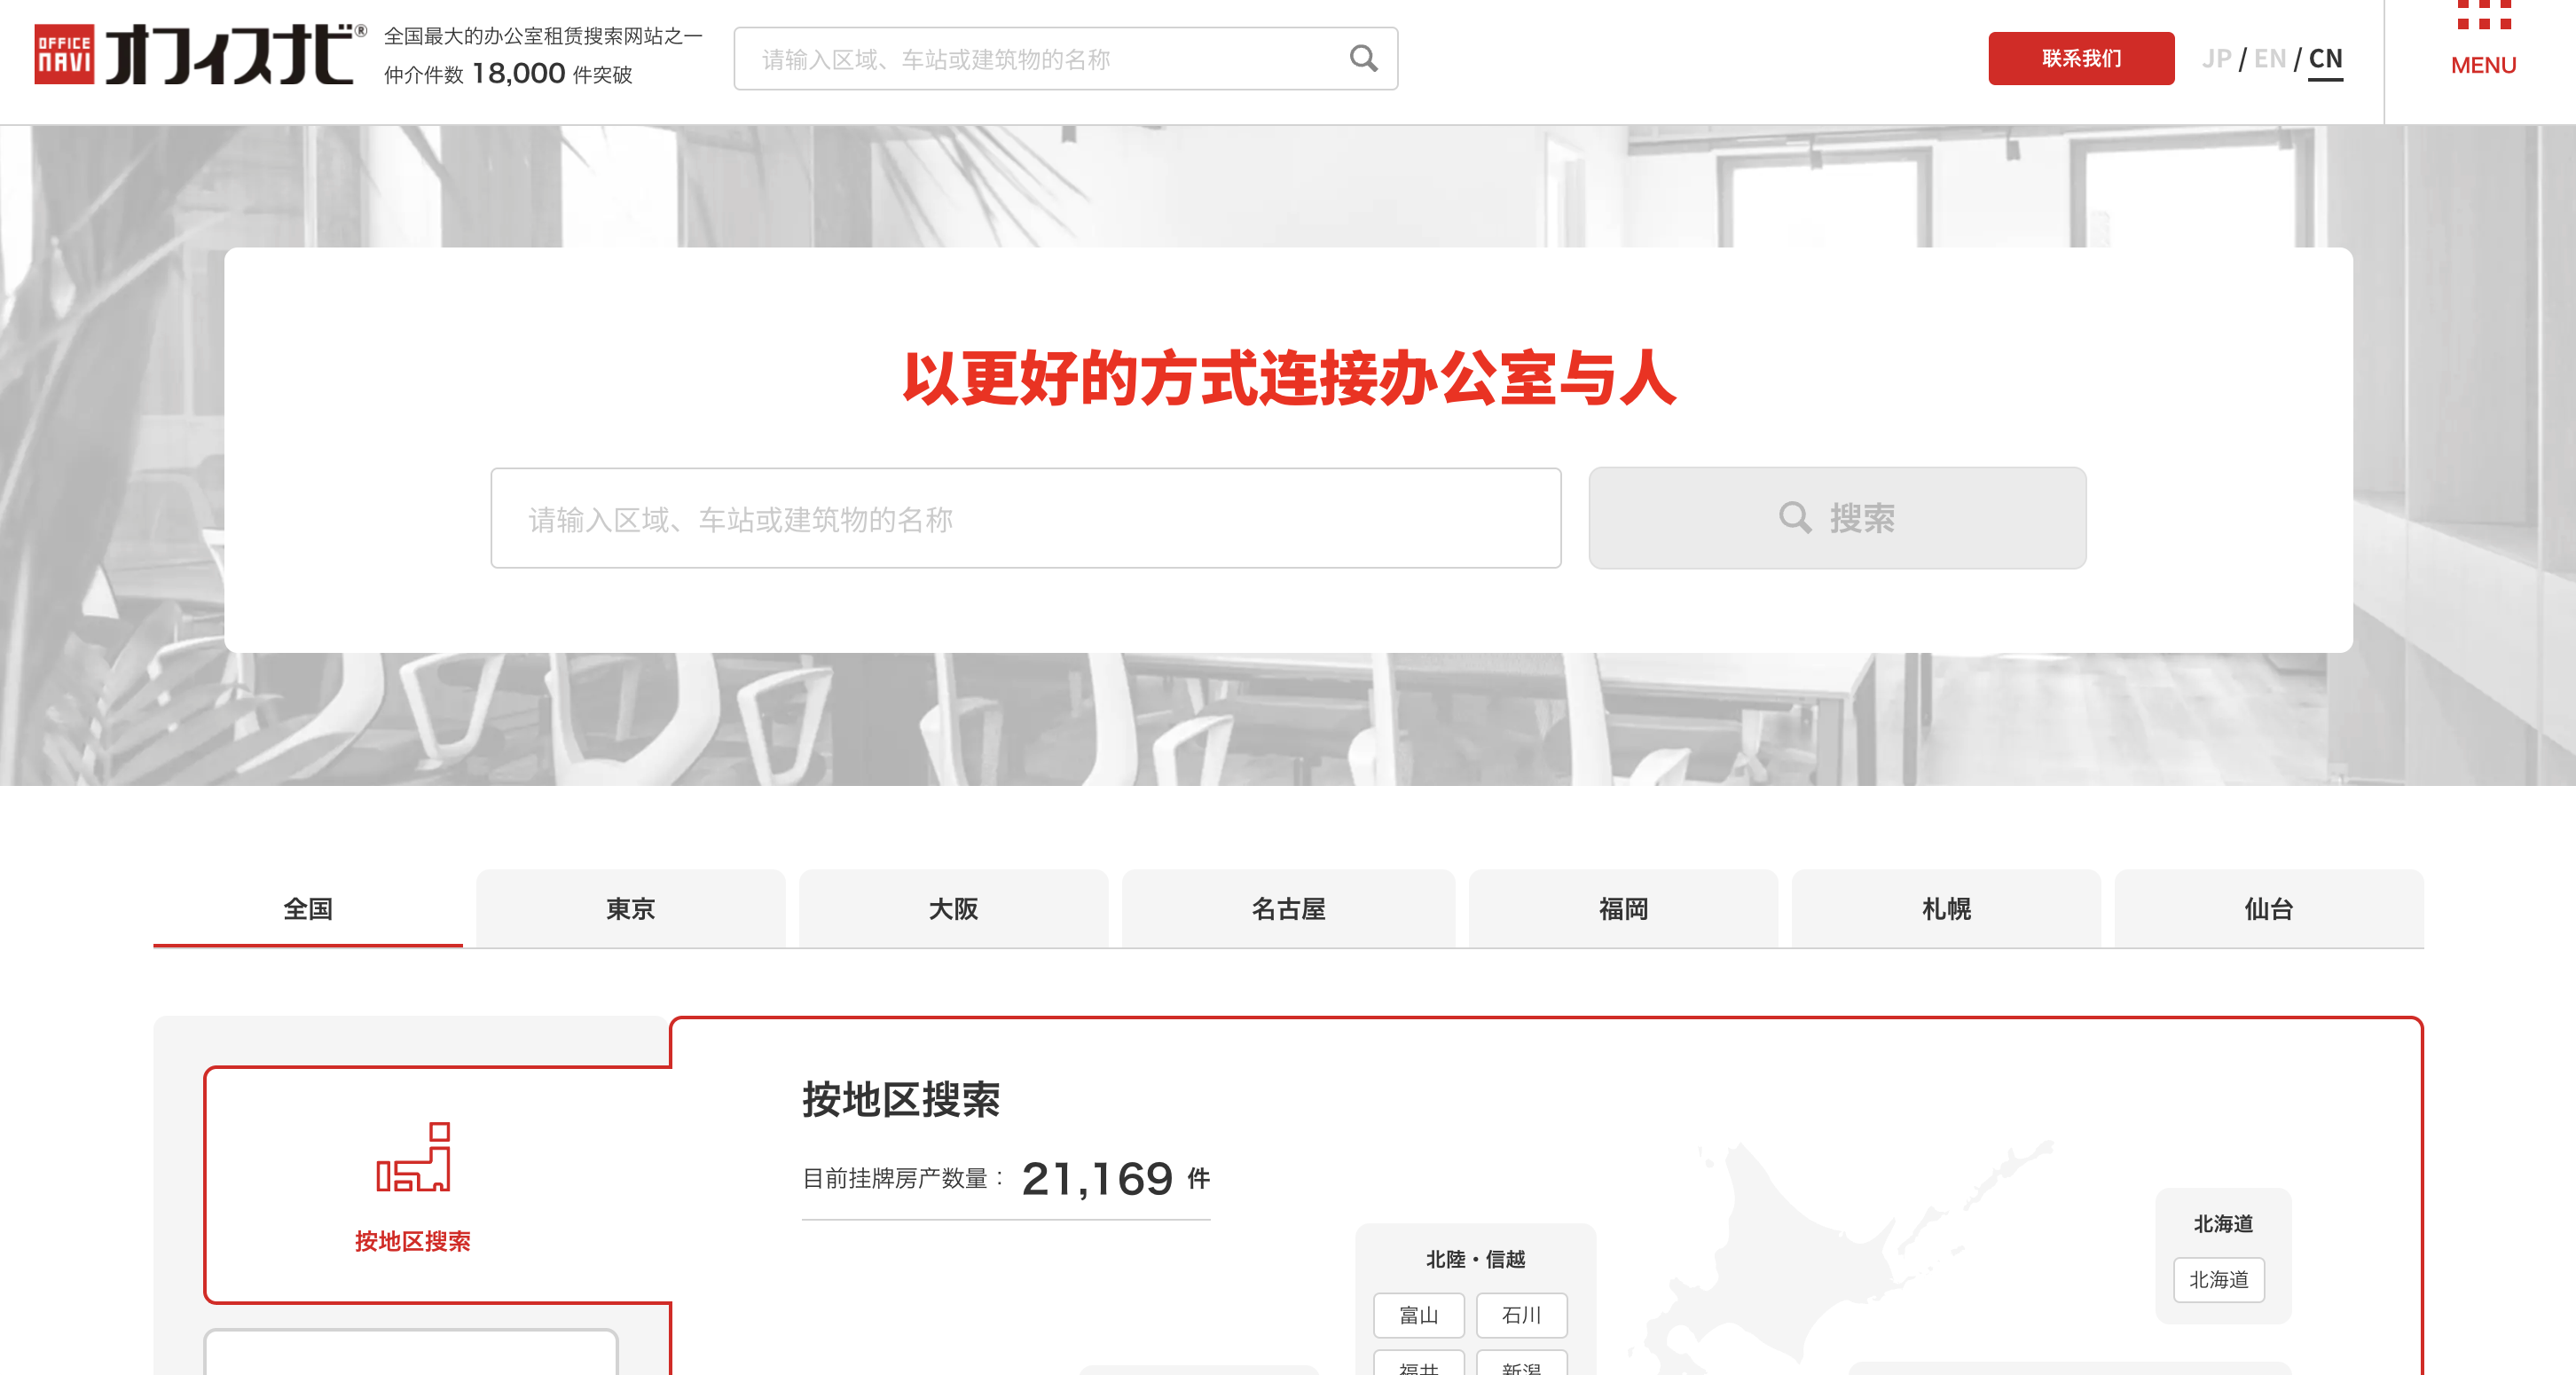2576x1375 pixels.
Task: Switch to the 東京 tab
Action: coord(630,908)
